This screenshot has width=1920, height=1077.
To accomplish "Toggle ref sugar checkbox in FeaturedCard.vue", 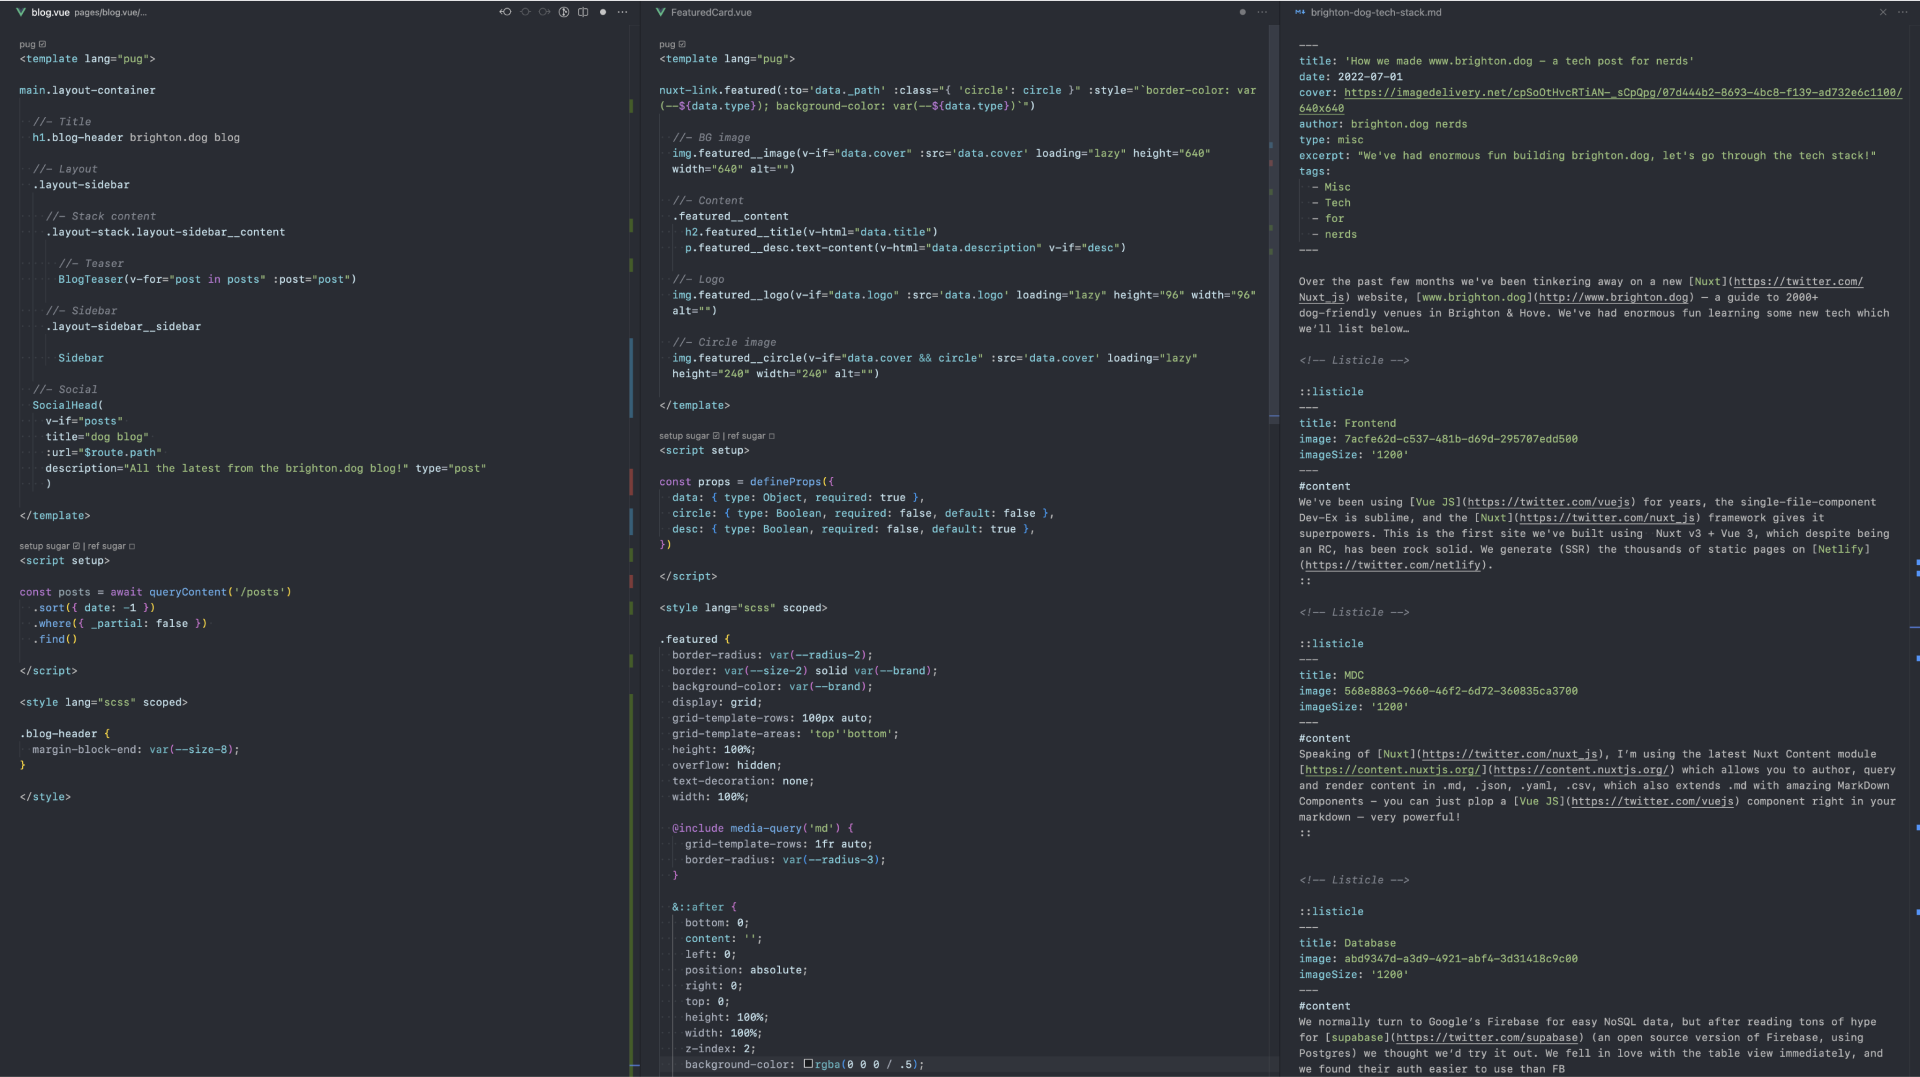I will click(772, 435).
